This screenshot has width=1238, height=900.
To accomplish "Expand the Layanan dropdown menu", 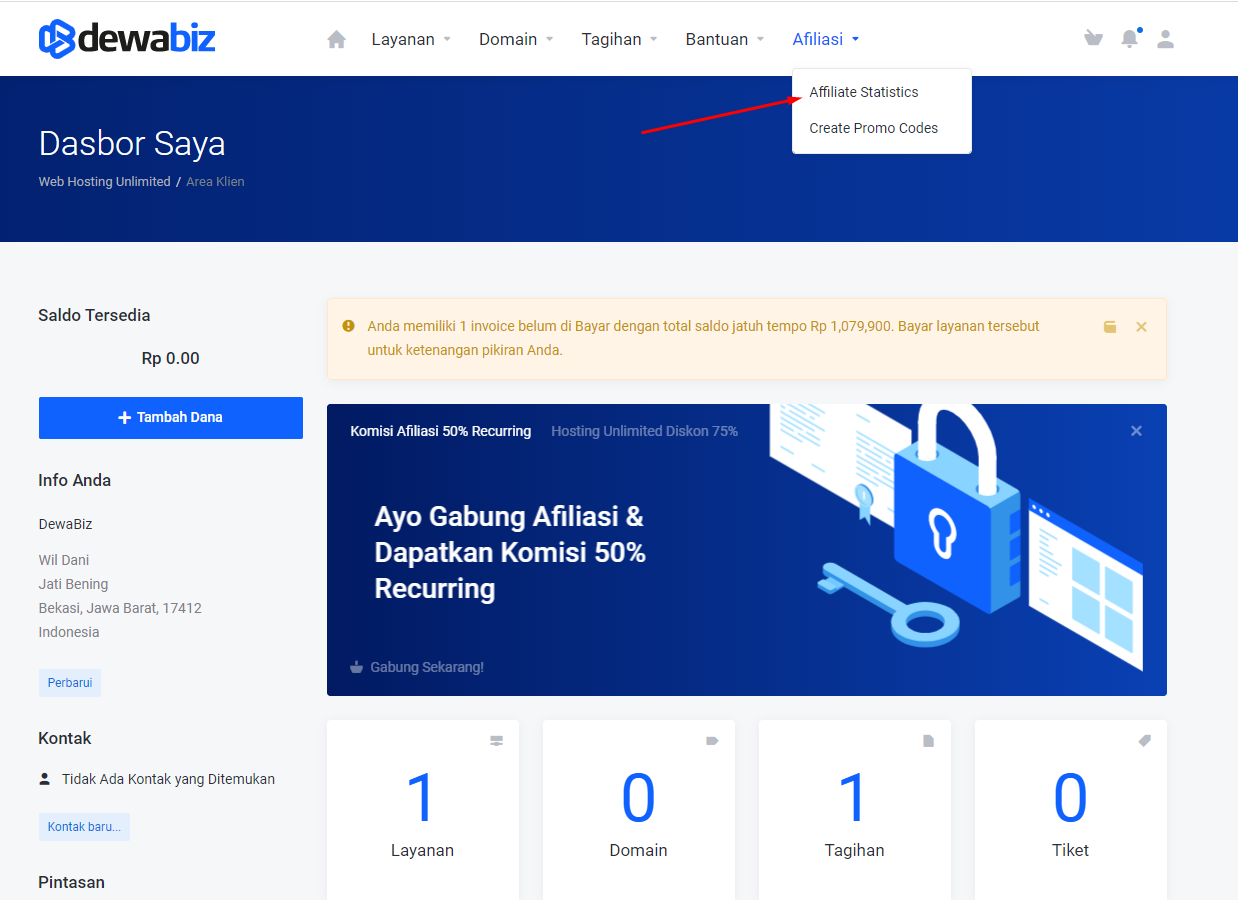I will (411, 40).
